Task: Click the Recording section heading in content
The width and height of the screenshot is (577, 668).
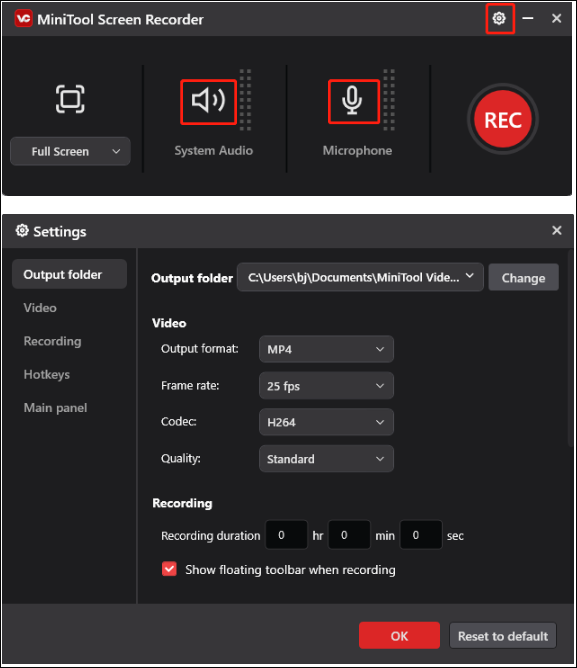Action: (182, 503)
